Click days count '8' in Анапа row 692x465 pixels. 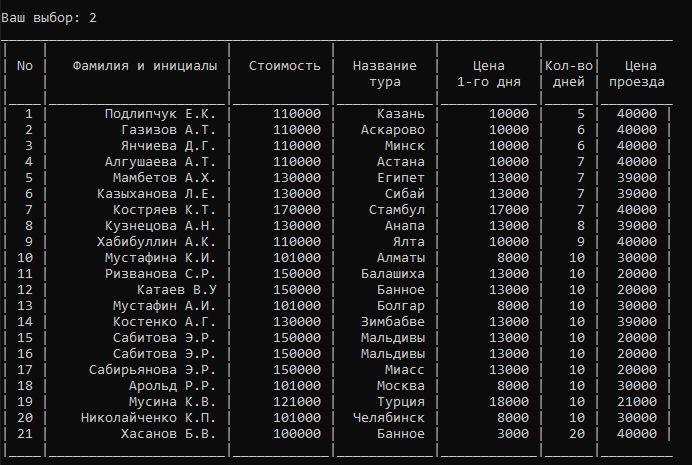(581, 226)
